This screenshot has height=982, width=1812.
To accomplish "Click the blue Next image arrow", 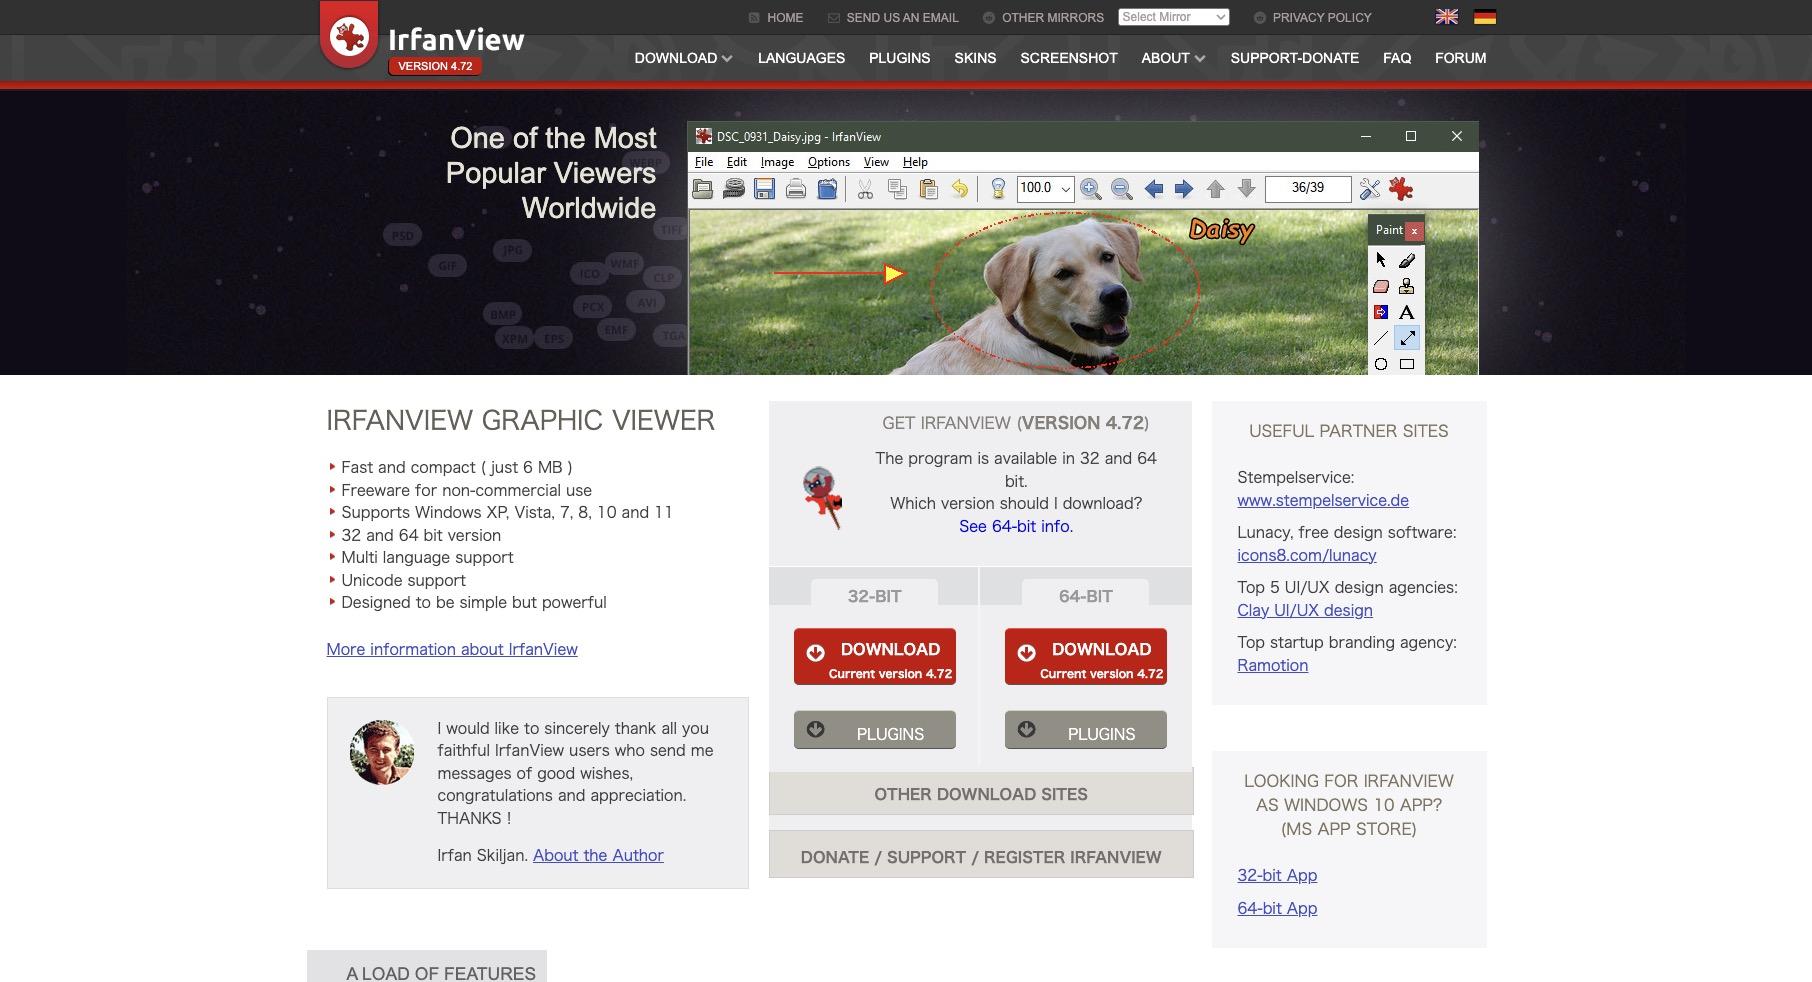I will click(x=1183, y=189).
